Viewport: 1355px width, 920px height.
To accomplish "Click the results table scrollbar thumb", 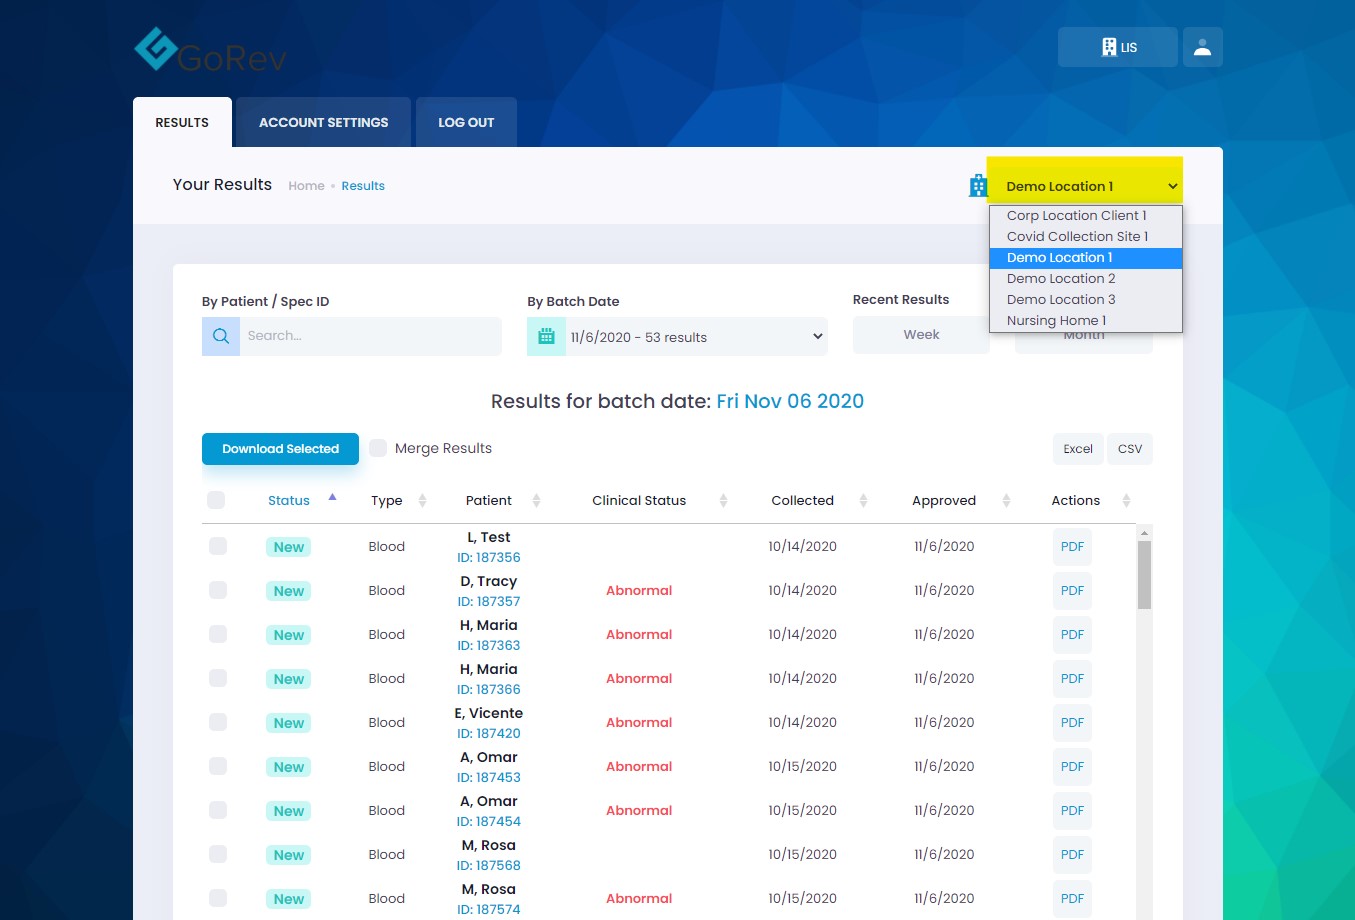I will [x=1144, y=574].
